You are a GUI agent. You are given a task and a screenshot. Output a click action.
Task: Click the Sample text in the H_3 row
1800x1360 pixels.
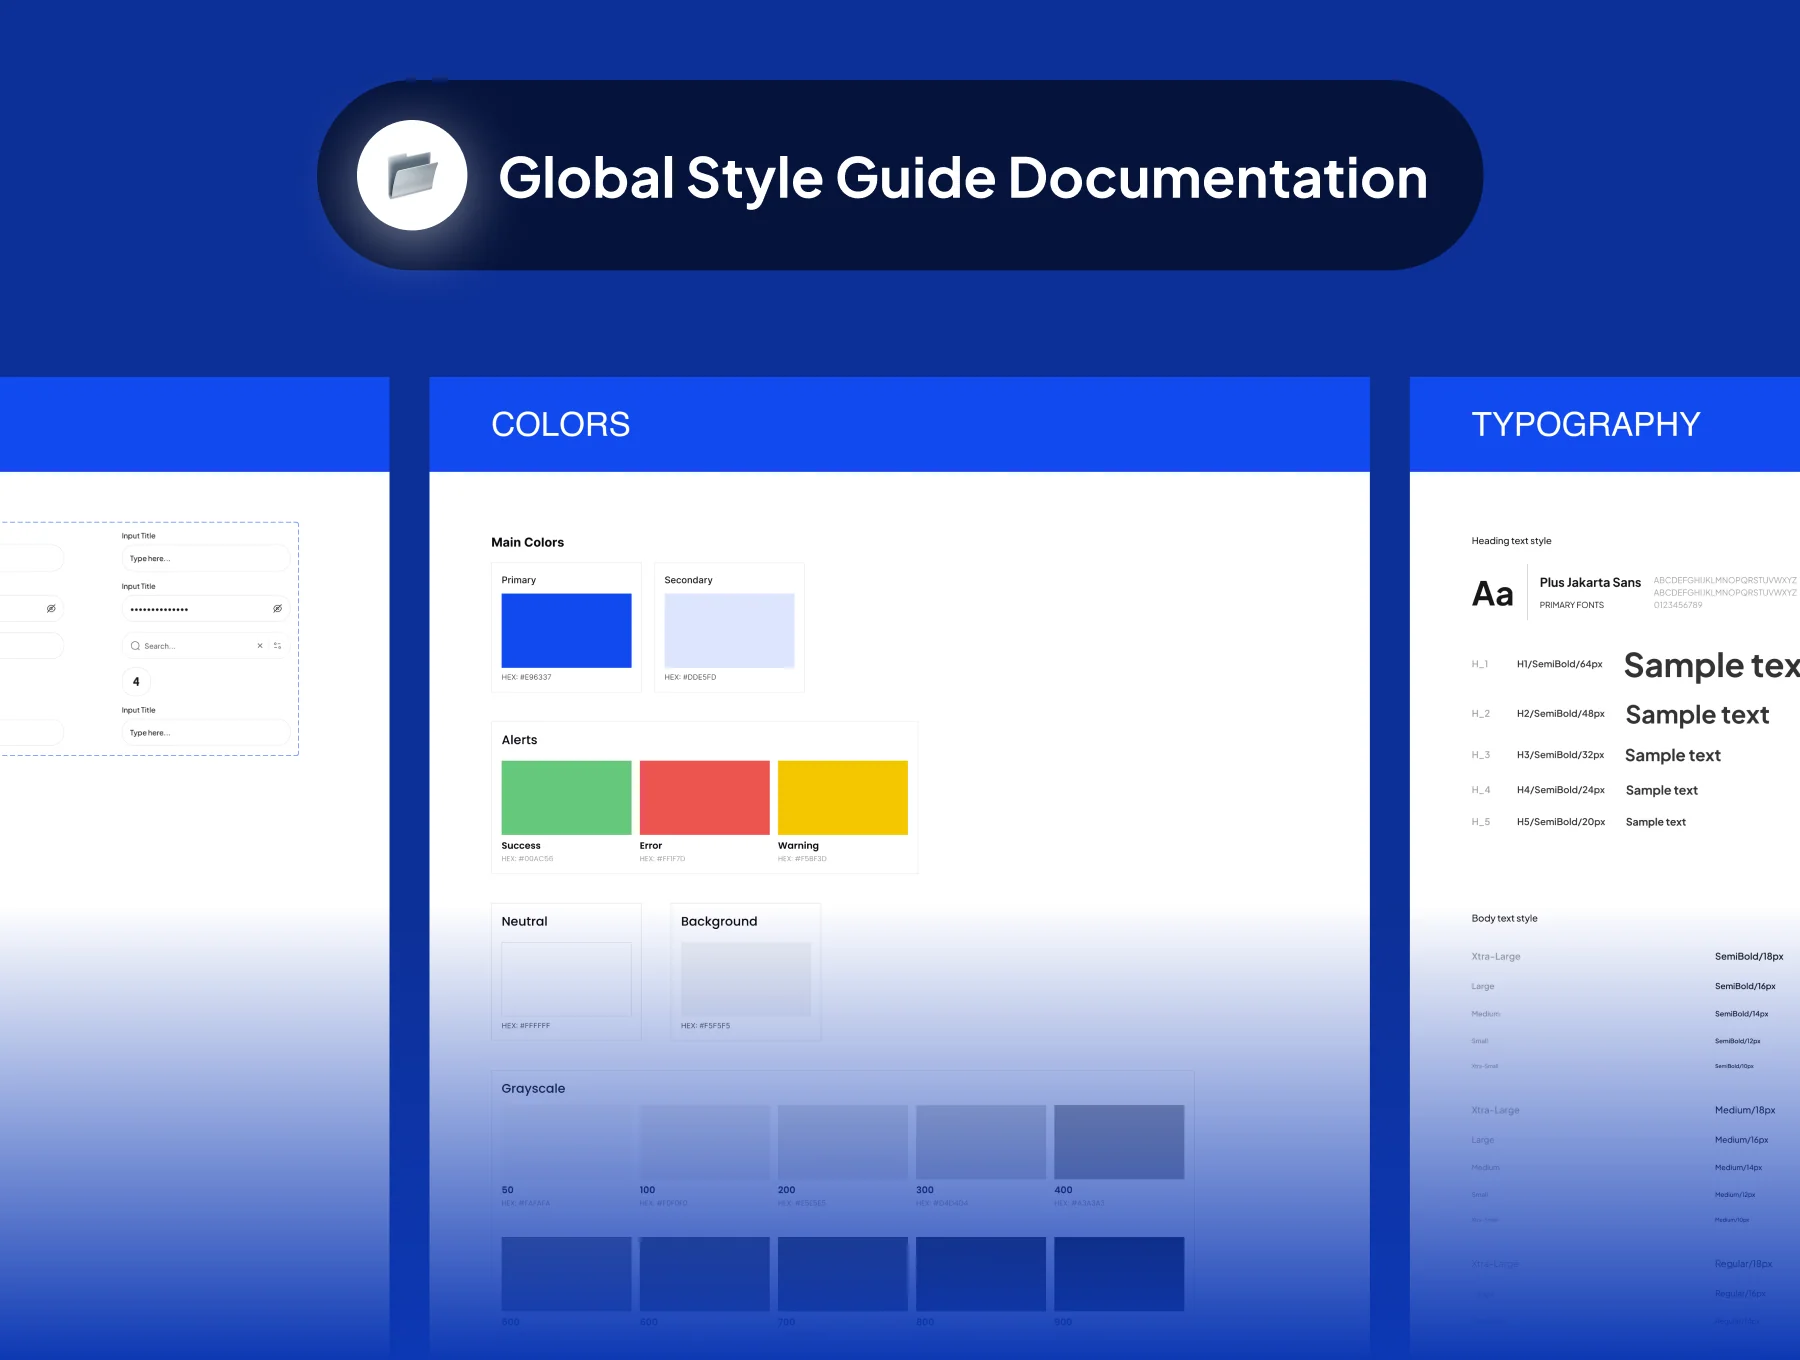point(1673,755)
